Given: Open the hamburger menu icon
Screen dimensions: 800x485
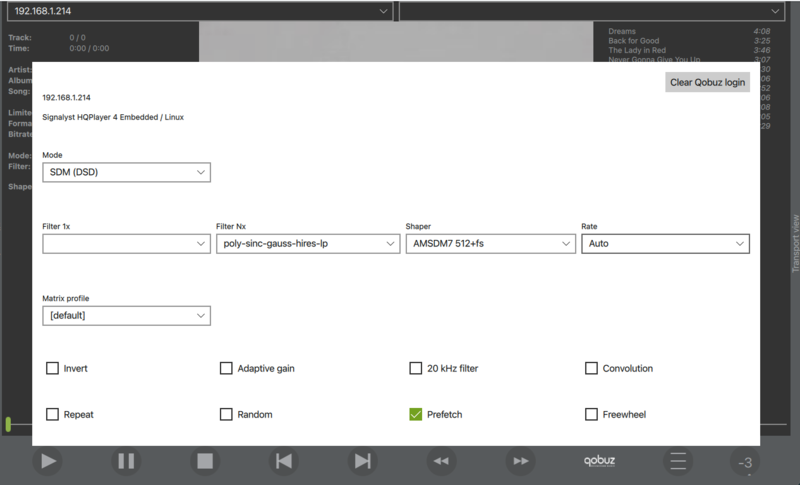Looking at the screenshot, I should [678, 461].
